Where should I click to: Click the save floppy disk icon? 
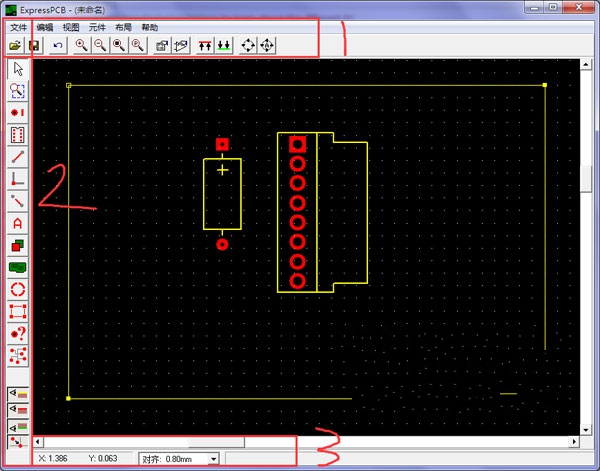tap(34, 46)
